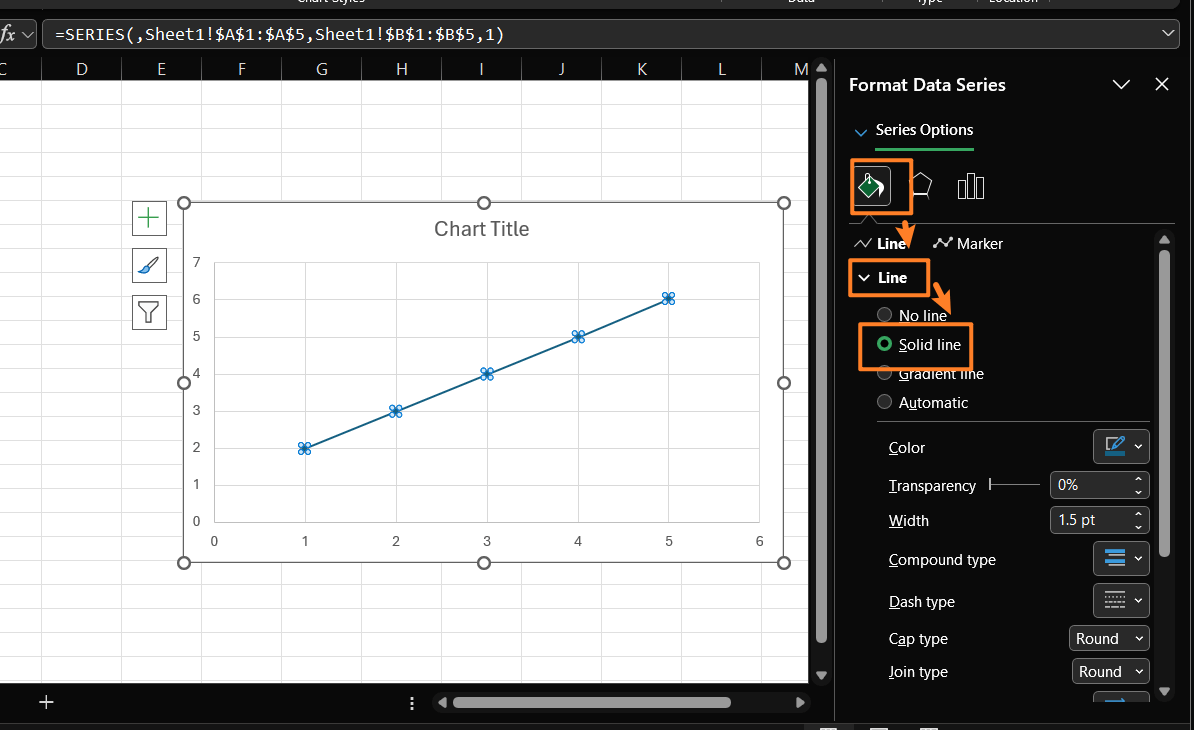
Task: Decrease Width with the down stepper
Action: [x=1138, y=527]
